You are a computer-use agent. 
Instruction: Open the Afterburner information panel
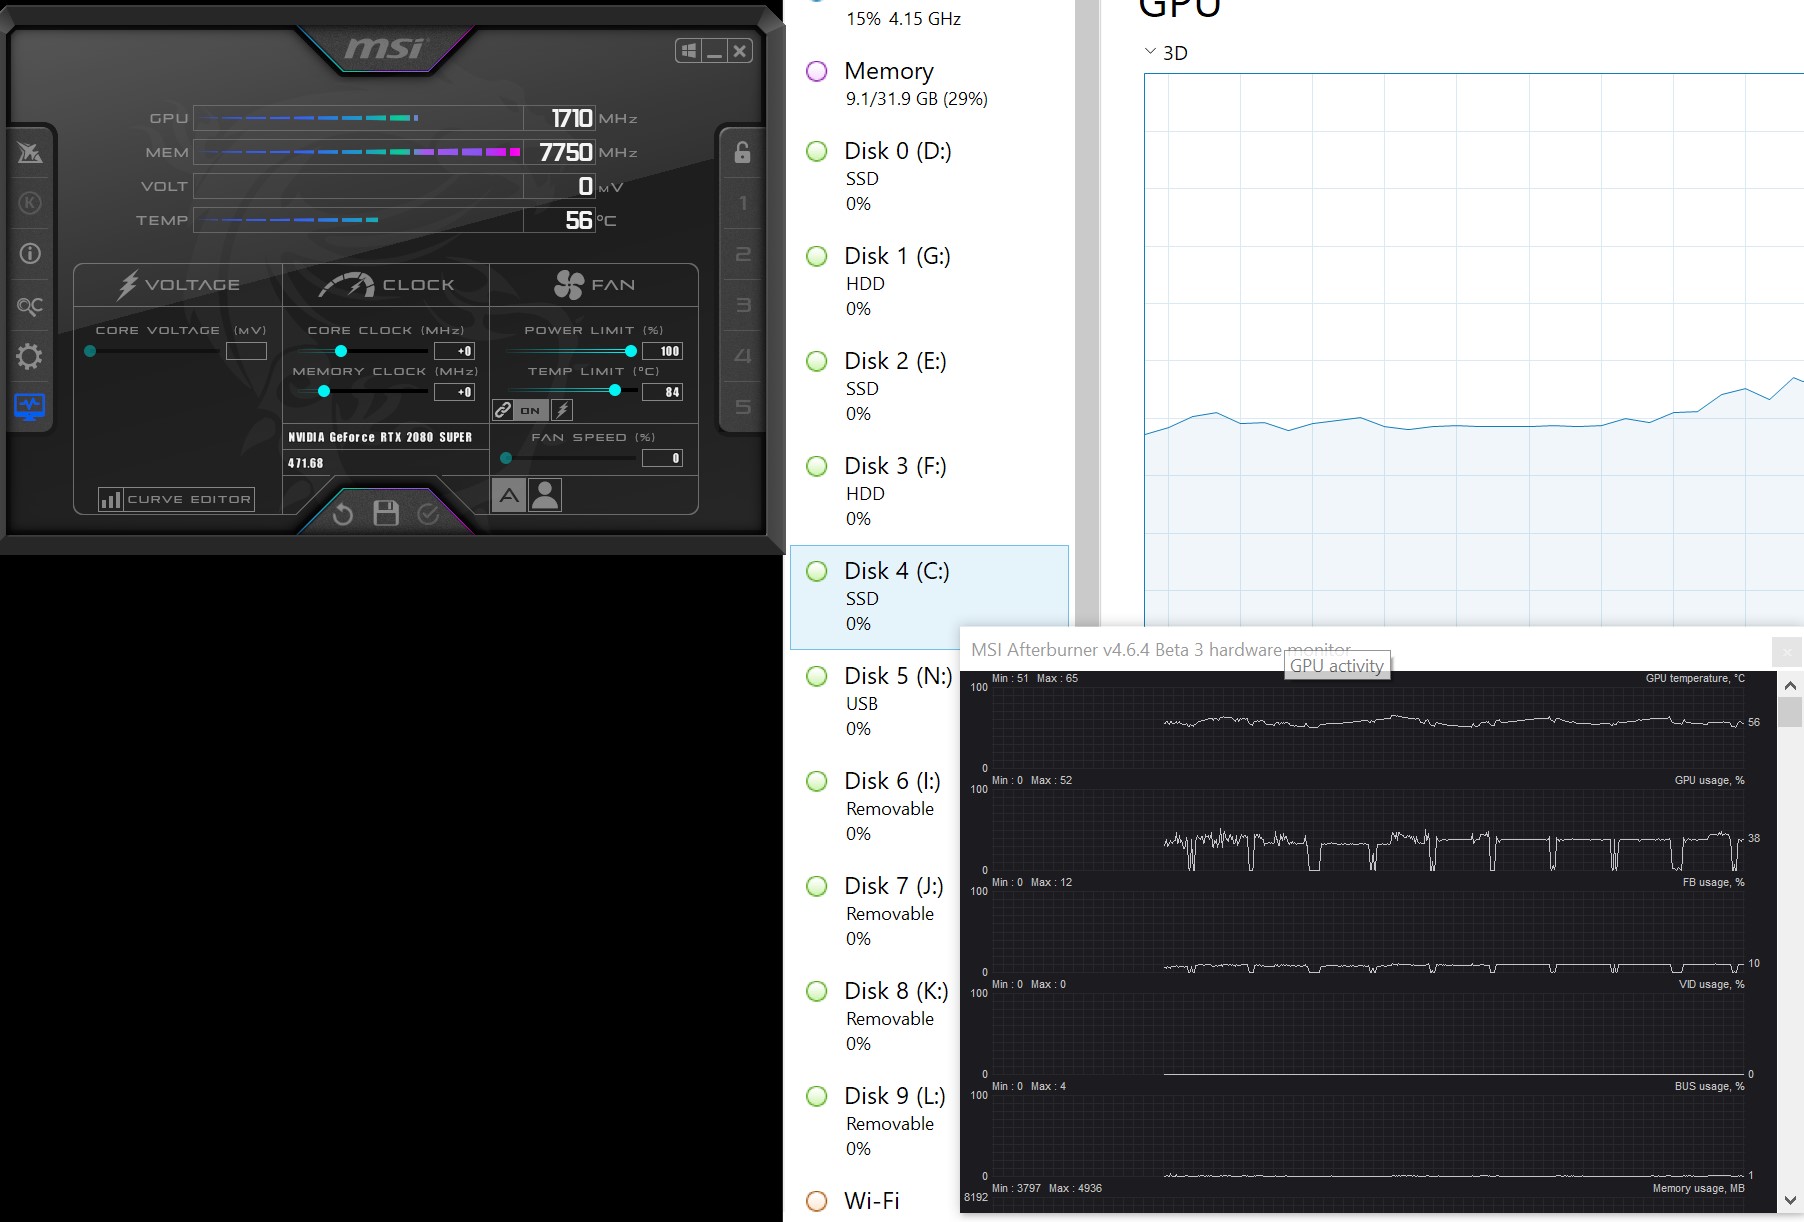click(30, 253)
